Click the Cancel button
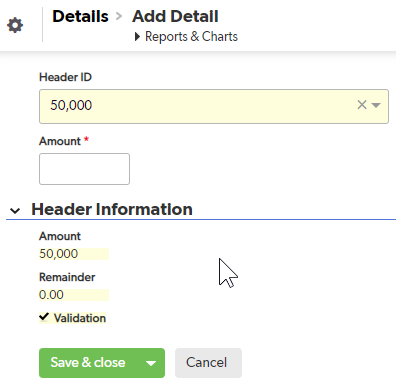 tap(208, 363)
